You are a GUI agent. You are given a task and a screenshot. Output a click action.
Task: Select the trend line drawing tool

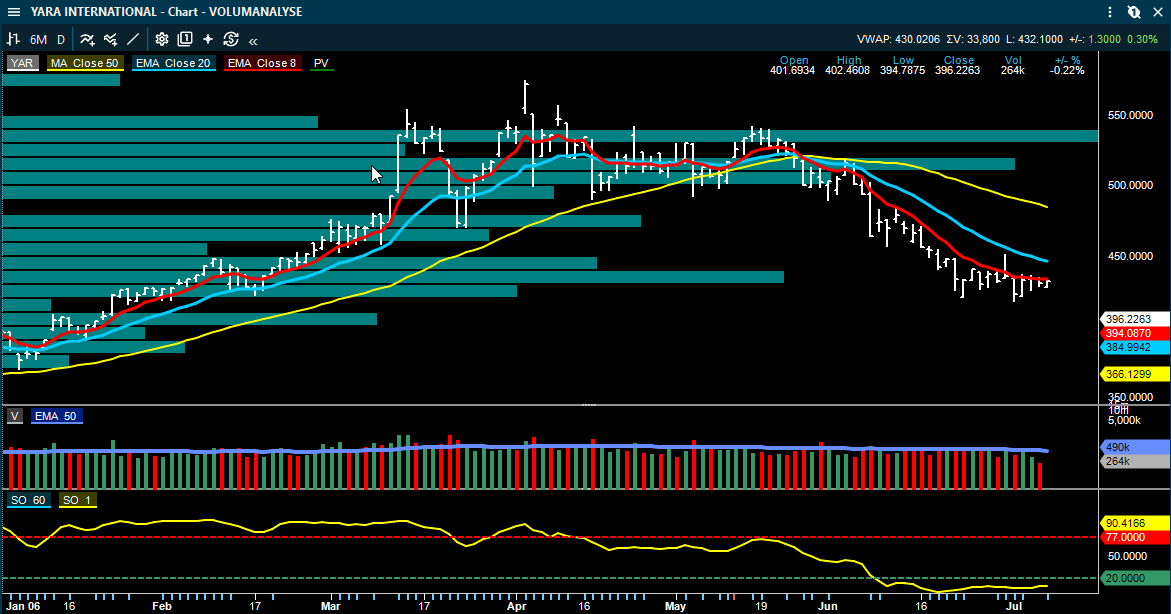(x=133, y=39)
